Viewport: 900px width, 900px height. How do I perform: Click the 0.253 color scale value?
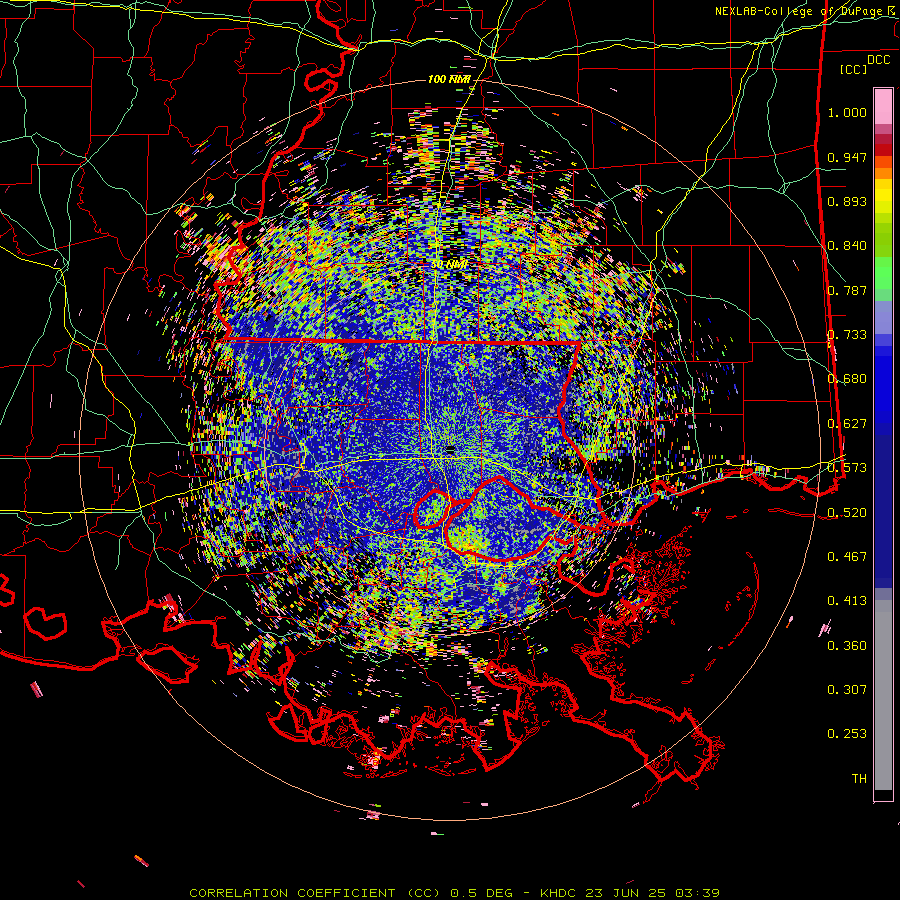point(847,734)
